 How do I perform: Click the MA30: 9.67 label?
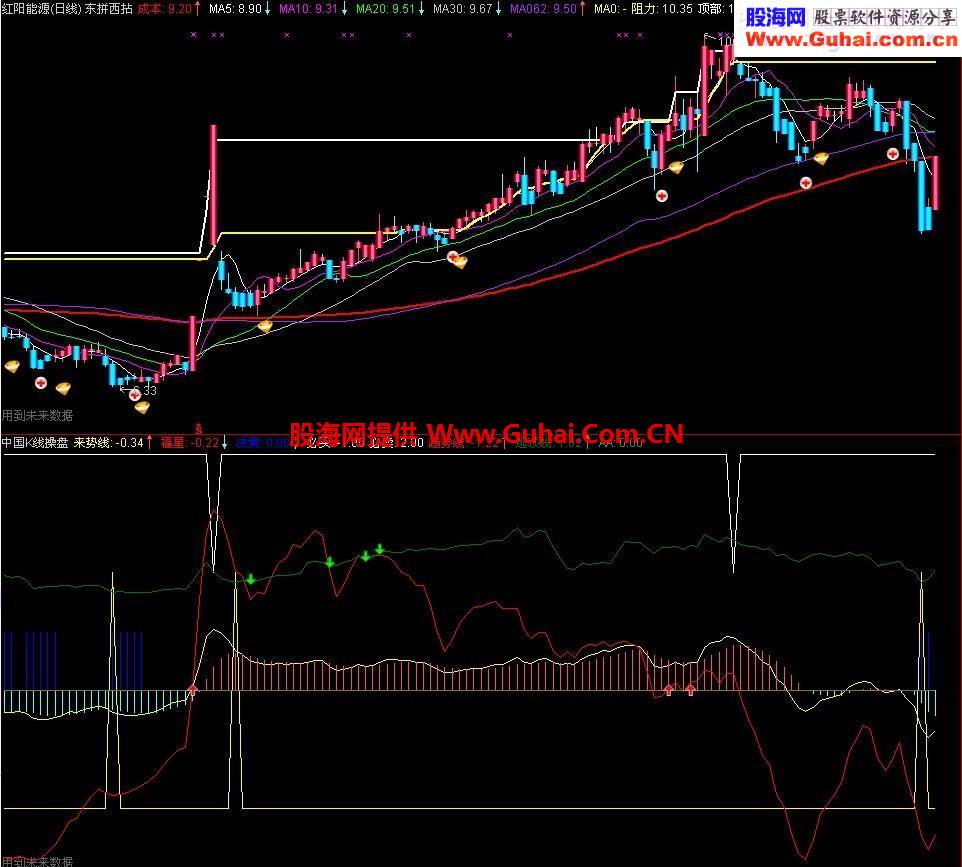click(x=462, y=9)
